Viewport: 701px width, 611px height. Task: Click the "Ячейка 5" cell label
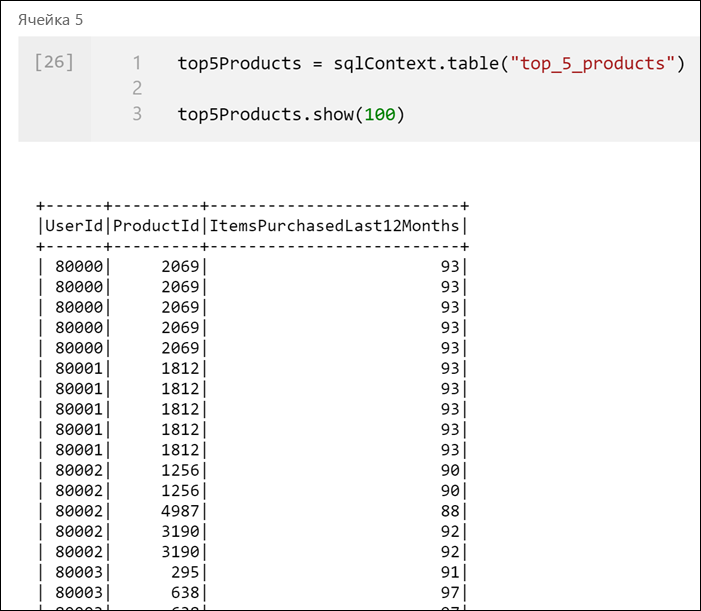point(50,20)
